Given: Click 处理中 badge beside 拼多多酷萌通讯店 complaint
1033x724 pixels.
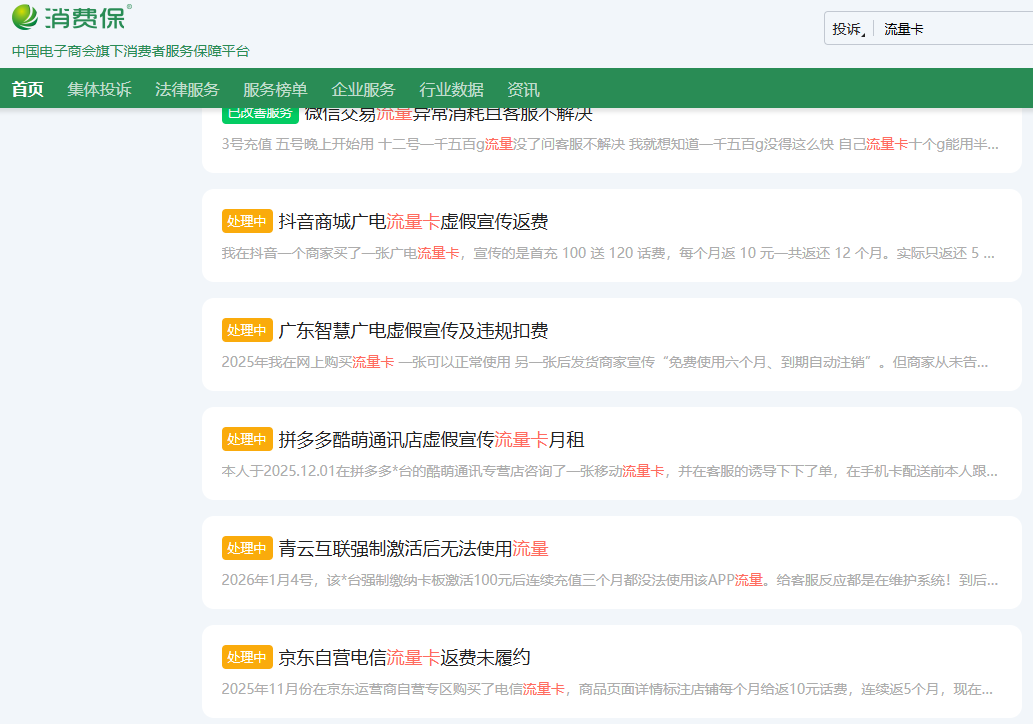Looking at the screenshot, I should pos(247,440).
